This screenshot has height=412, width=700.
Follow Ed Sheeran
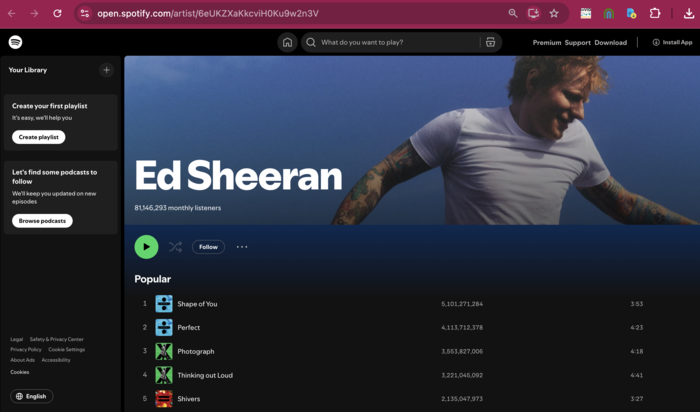[208, 247]
